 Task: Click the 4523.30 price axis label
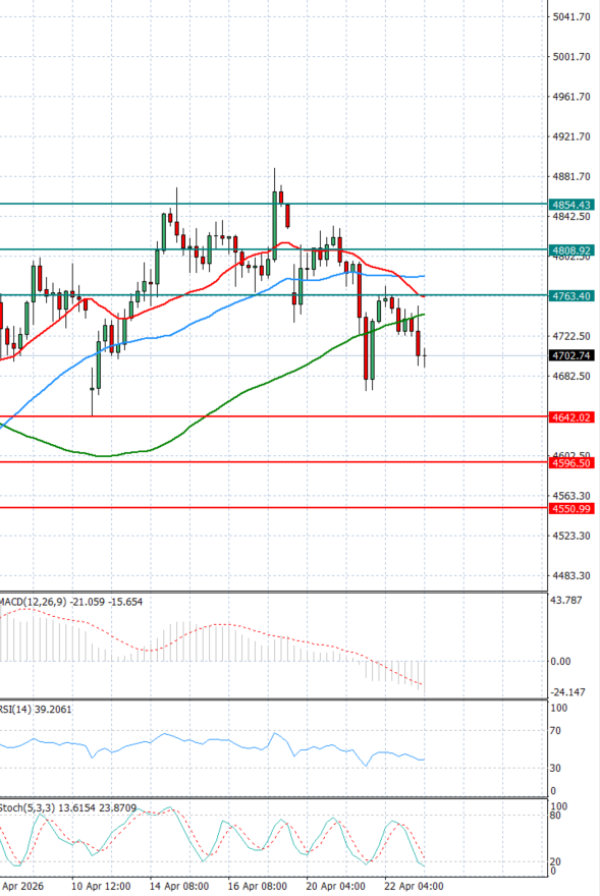[570, 536]
